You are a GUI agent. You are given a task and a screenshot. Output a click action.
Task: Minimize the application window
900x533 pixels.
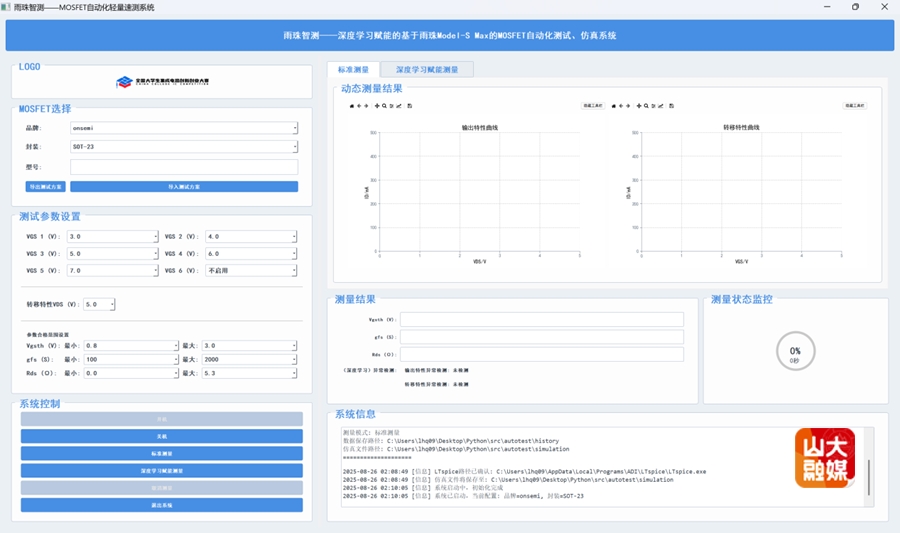pyautogui.click(x=827, y=7)
